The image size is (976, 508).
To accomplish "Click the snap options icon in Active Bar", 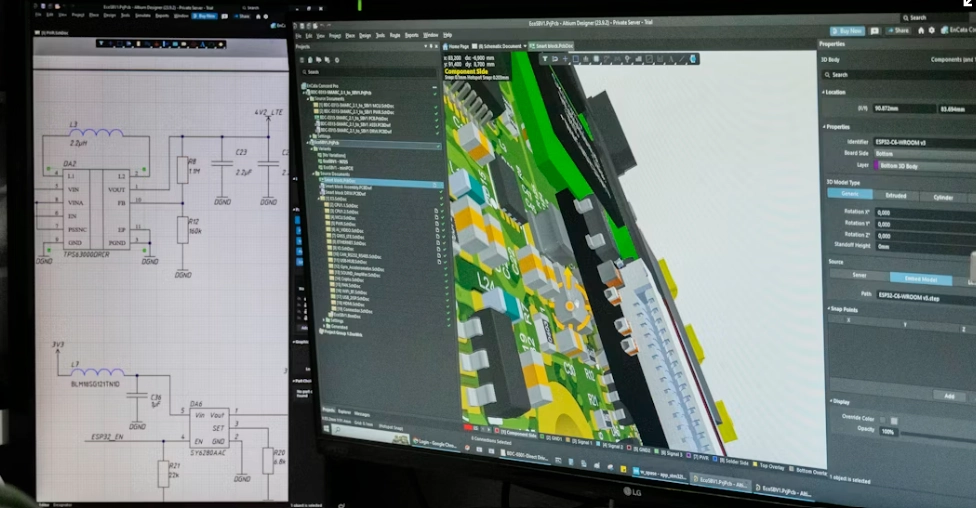I will point(555,59).
